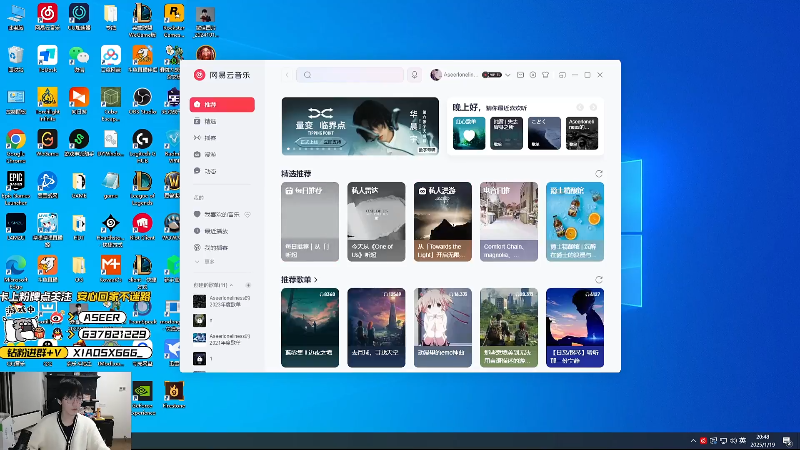Open the 量变 临界点 album banner
Viewport: 800px width, 450px height.
360,126
